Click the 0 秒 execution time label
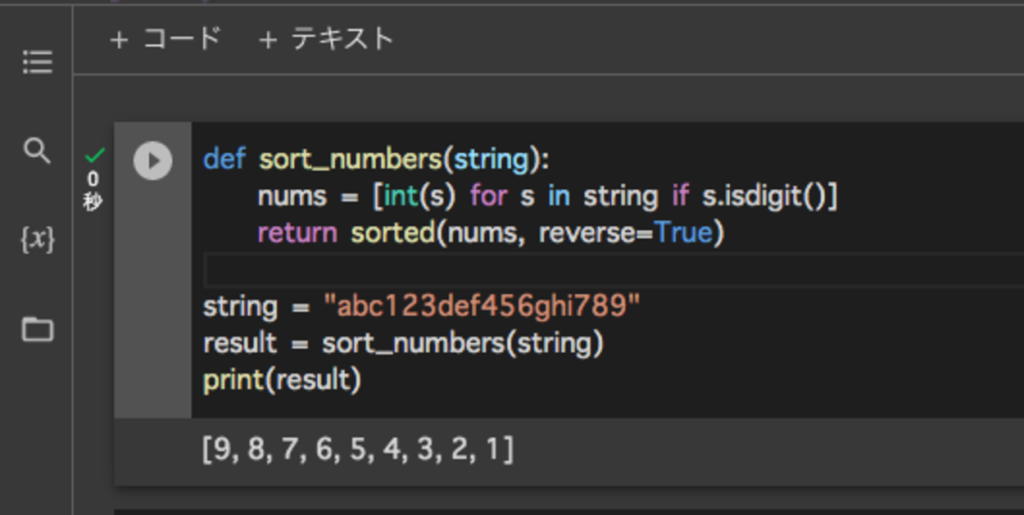 [x=93, y=190]
